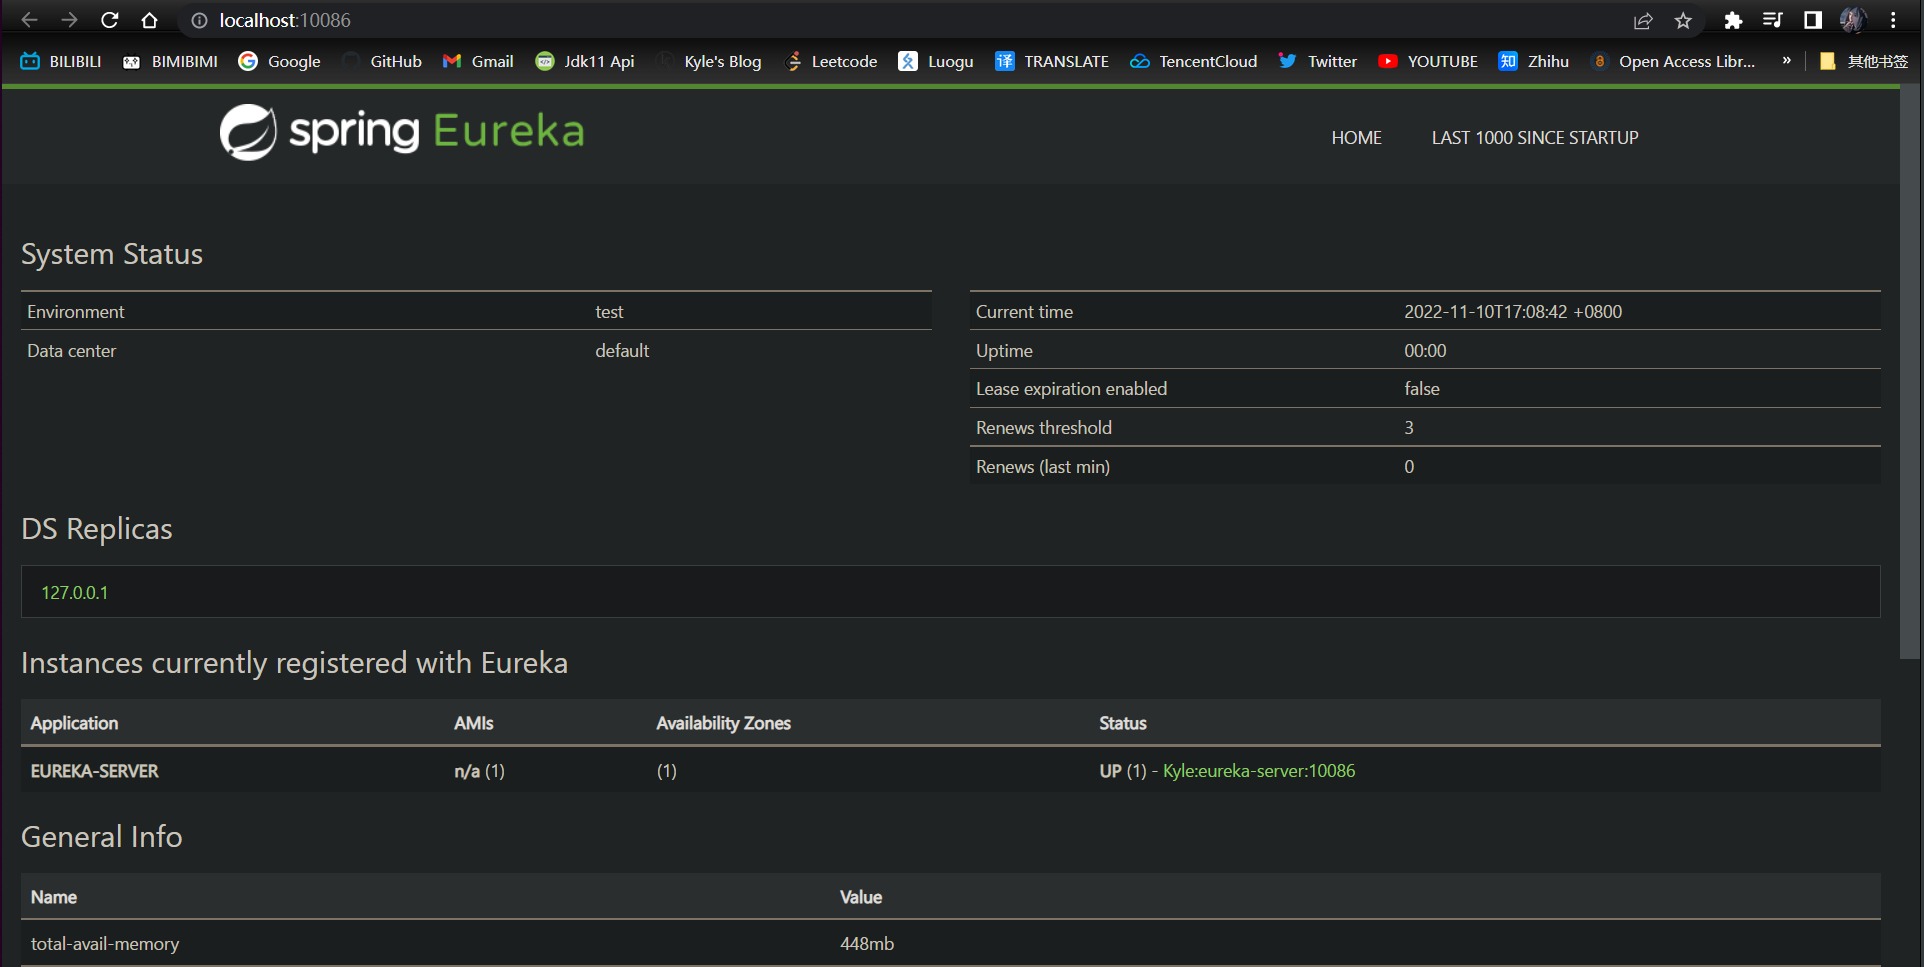Screen dimensions: 1924x967
Task: Open the BILIBILI bookmark
Action: coord(60,61)
